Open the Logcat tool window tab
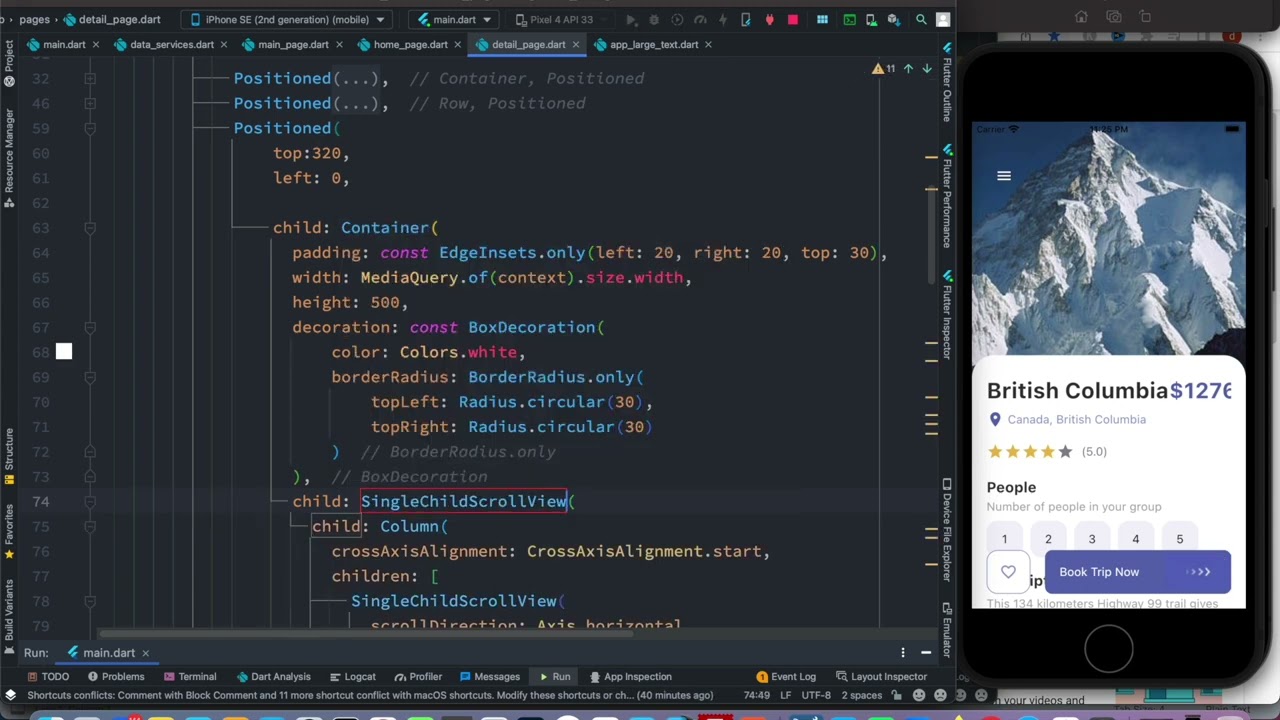Image resolution: width=1280 pixels, height=720 pixels. click(x=352, y=677)
